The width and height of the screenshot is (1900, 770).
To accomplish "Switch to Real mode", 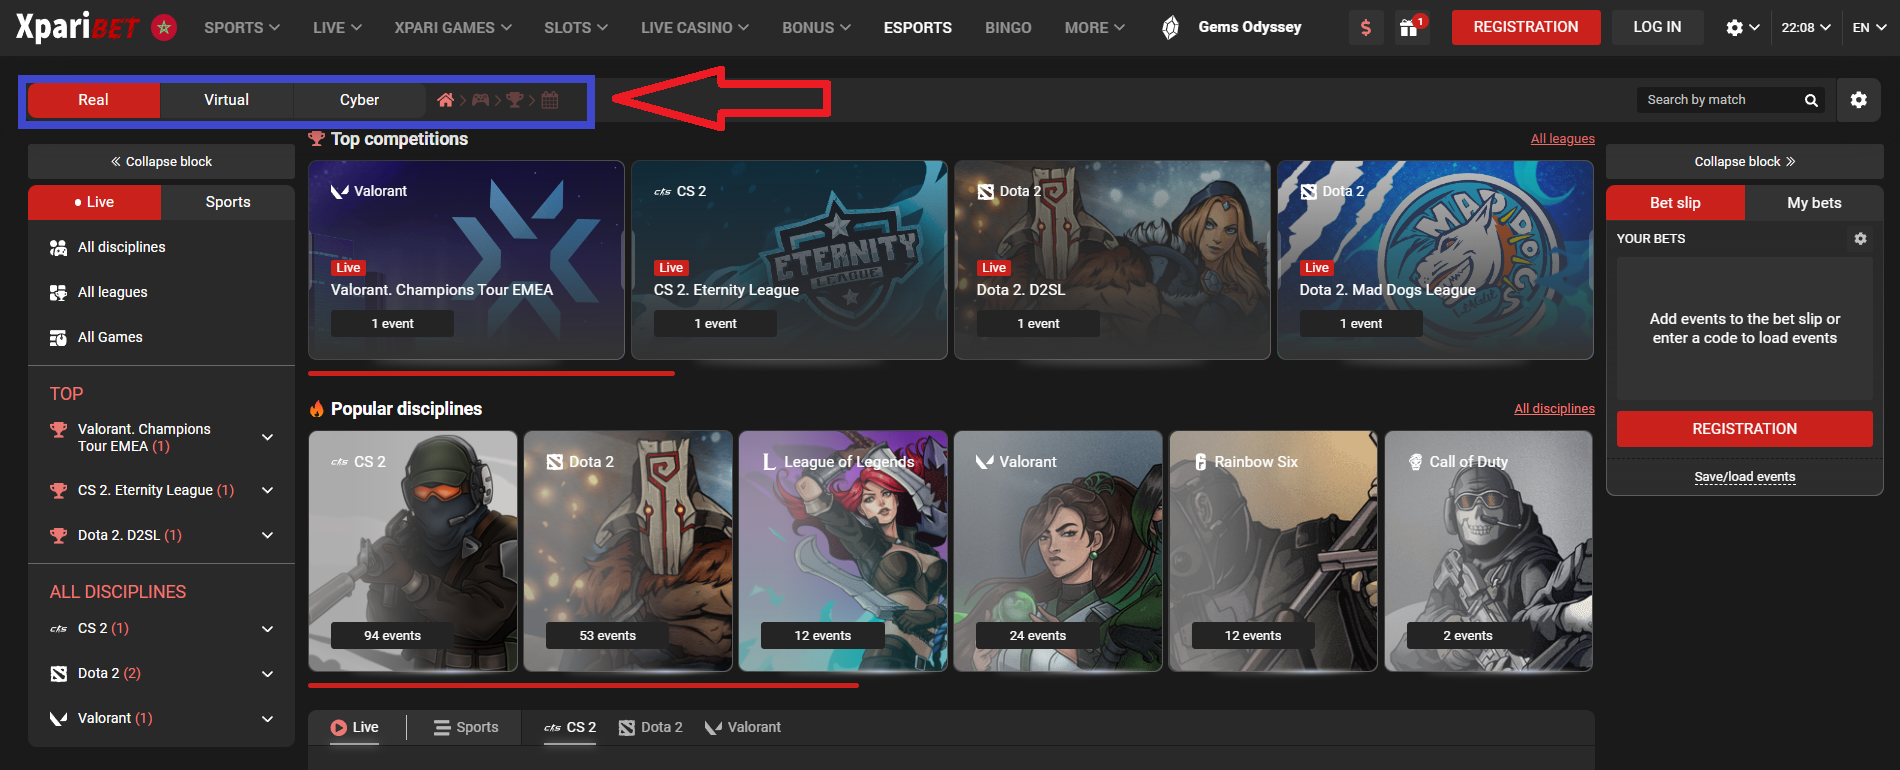I will 93,100.
